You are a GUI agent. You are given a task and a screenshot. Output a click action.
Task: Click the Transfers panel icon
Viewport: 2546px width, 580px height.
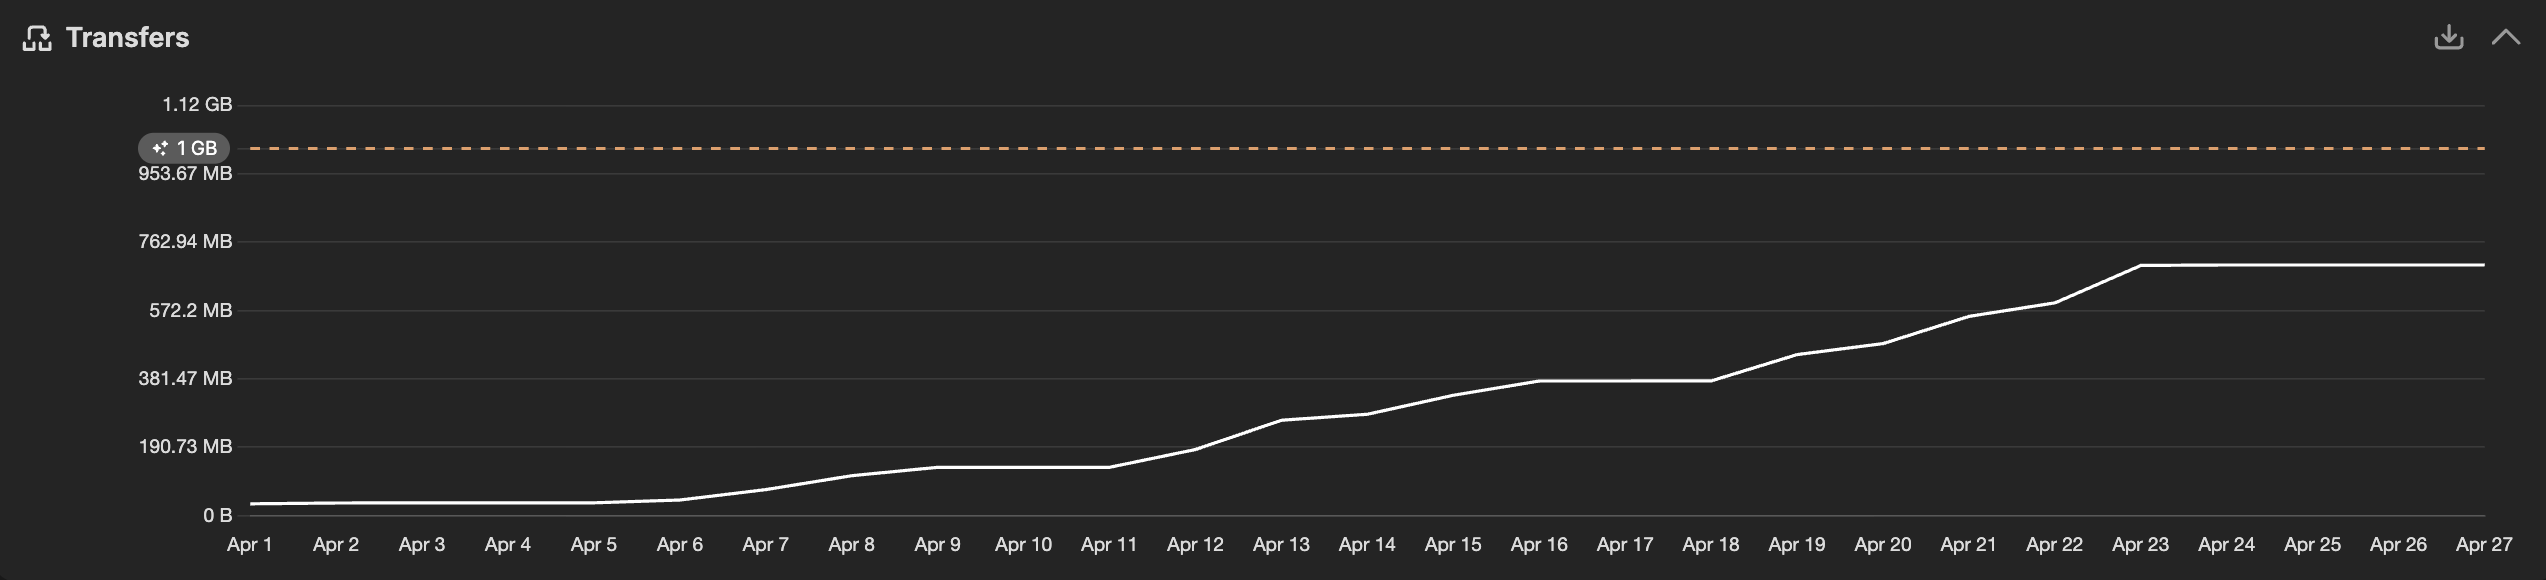click(x=37, y=38)
